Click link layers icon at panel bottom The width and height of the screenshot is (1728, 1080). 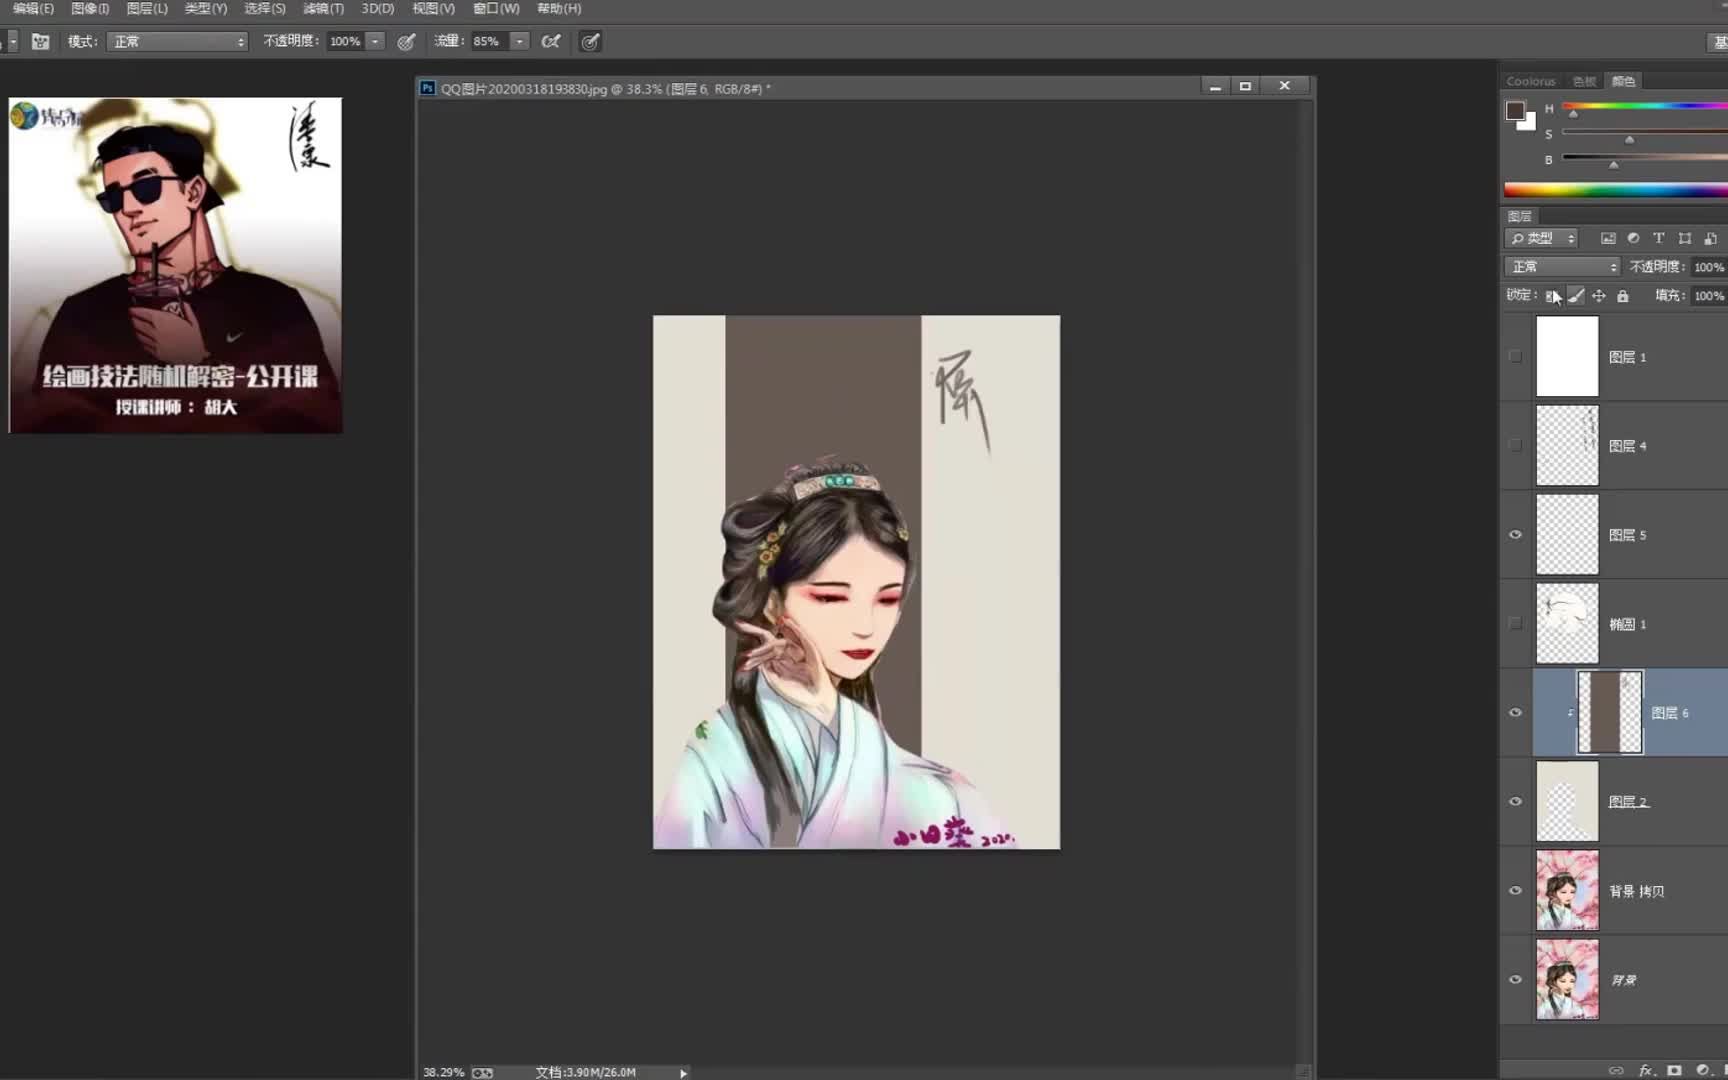pos(1616,1070)
